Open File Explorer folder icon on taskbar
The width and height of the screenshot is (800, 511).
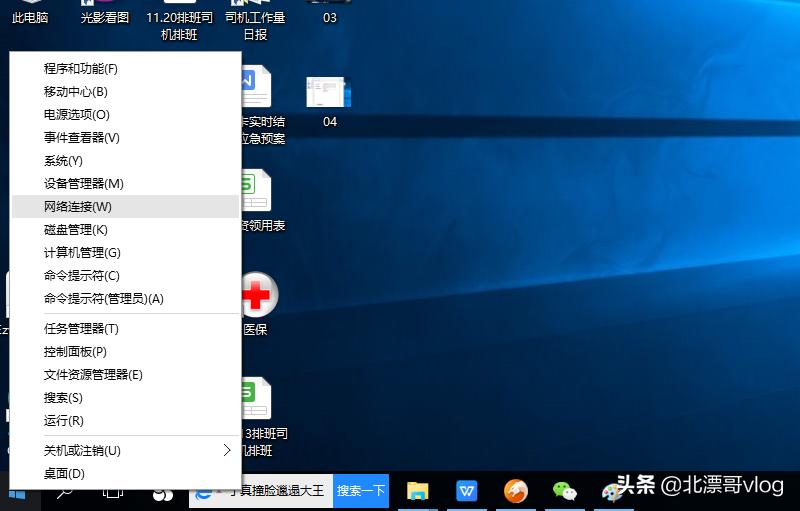(x=417, y=491)
